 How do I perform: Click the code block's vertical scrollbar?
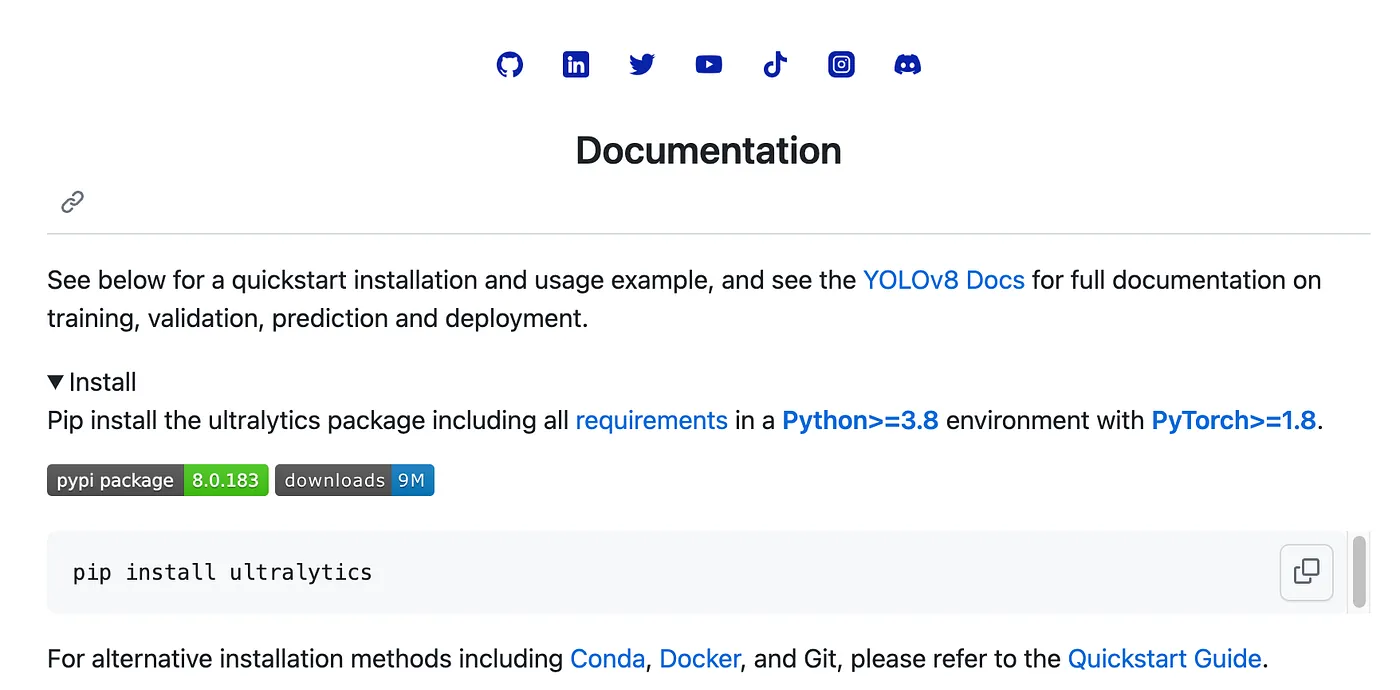click(1359, 572)
